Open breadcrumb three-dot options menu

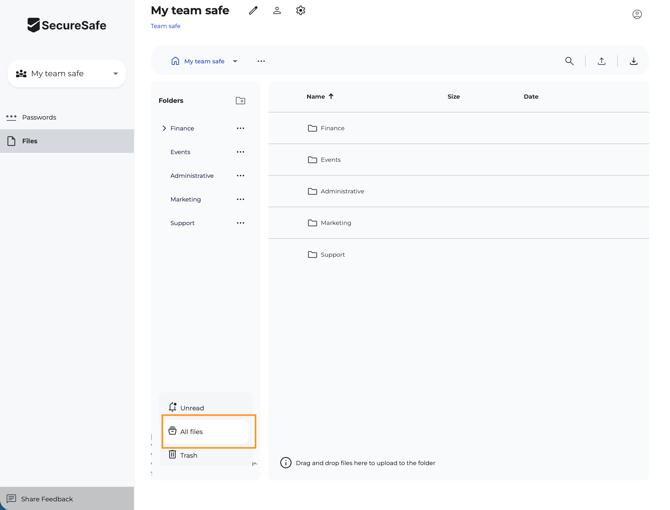coord(261,61)
